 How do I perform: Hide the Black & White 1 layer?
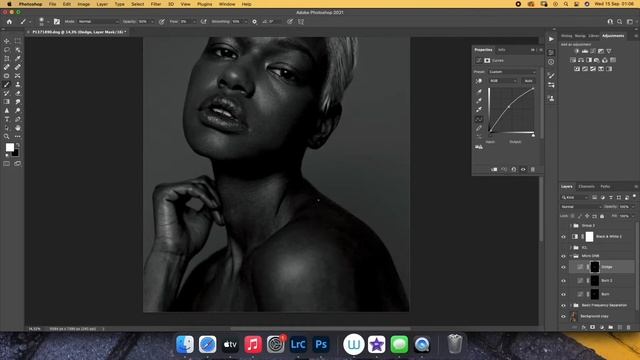(x=563, y=237)
